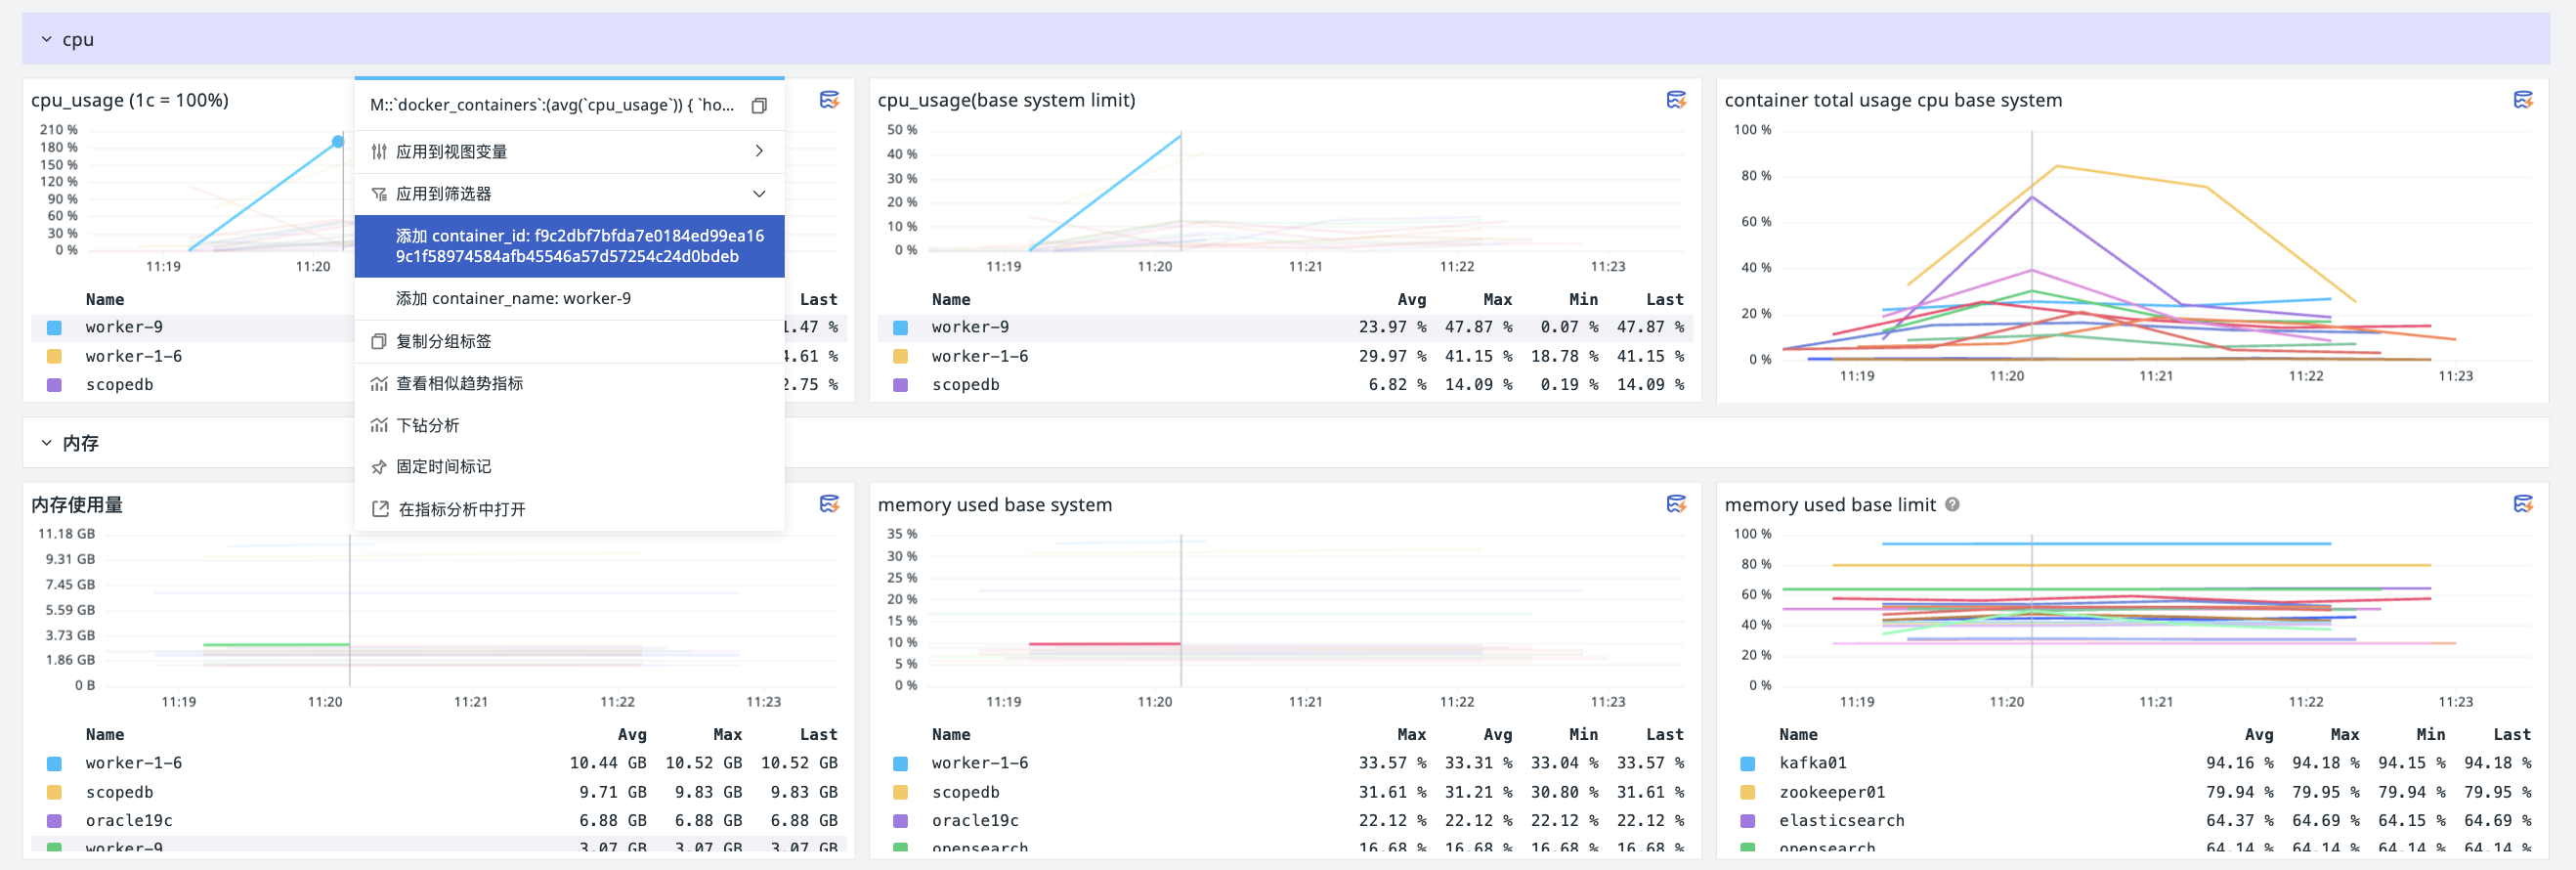
Task: Click query icon on cpu_usage(base system limit) panel
Action: pyautogui.click(x=1676, y=100)
